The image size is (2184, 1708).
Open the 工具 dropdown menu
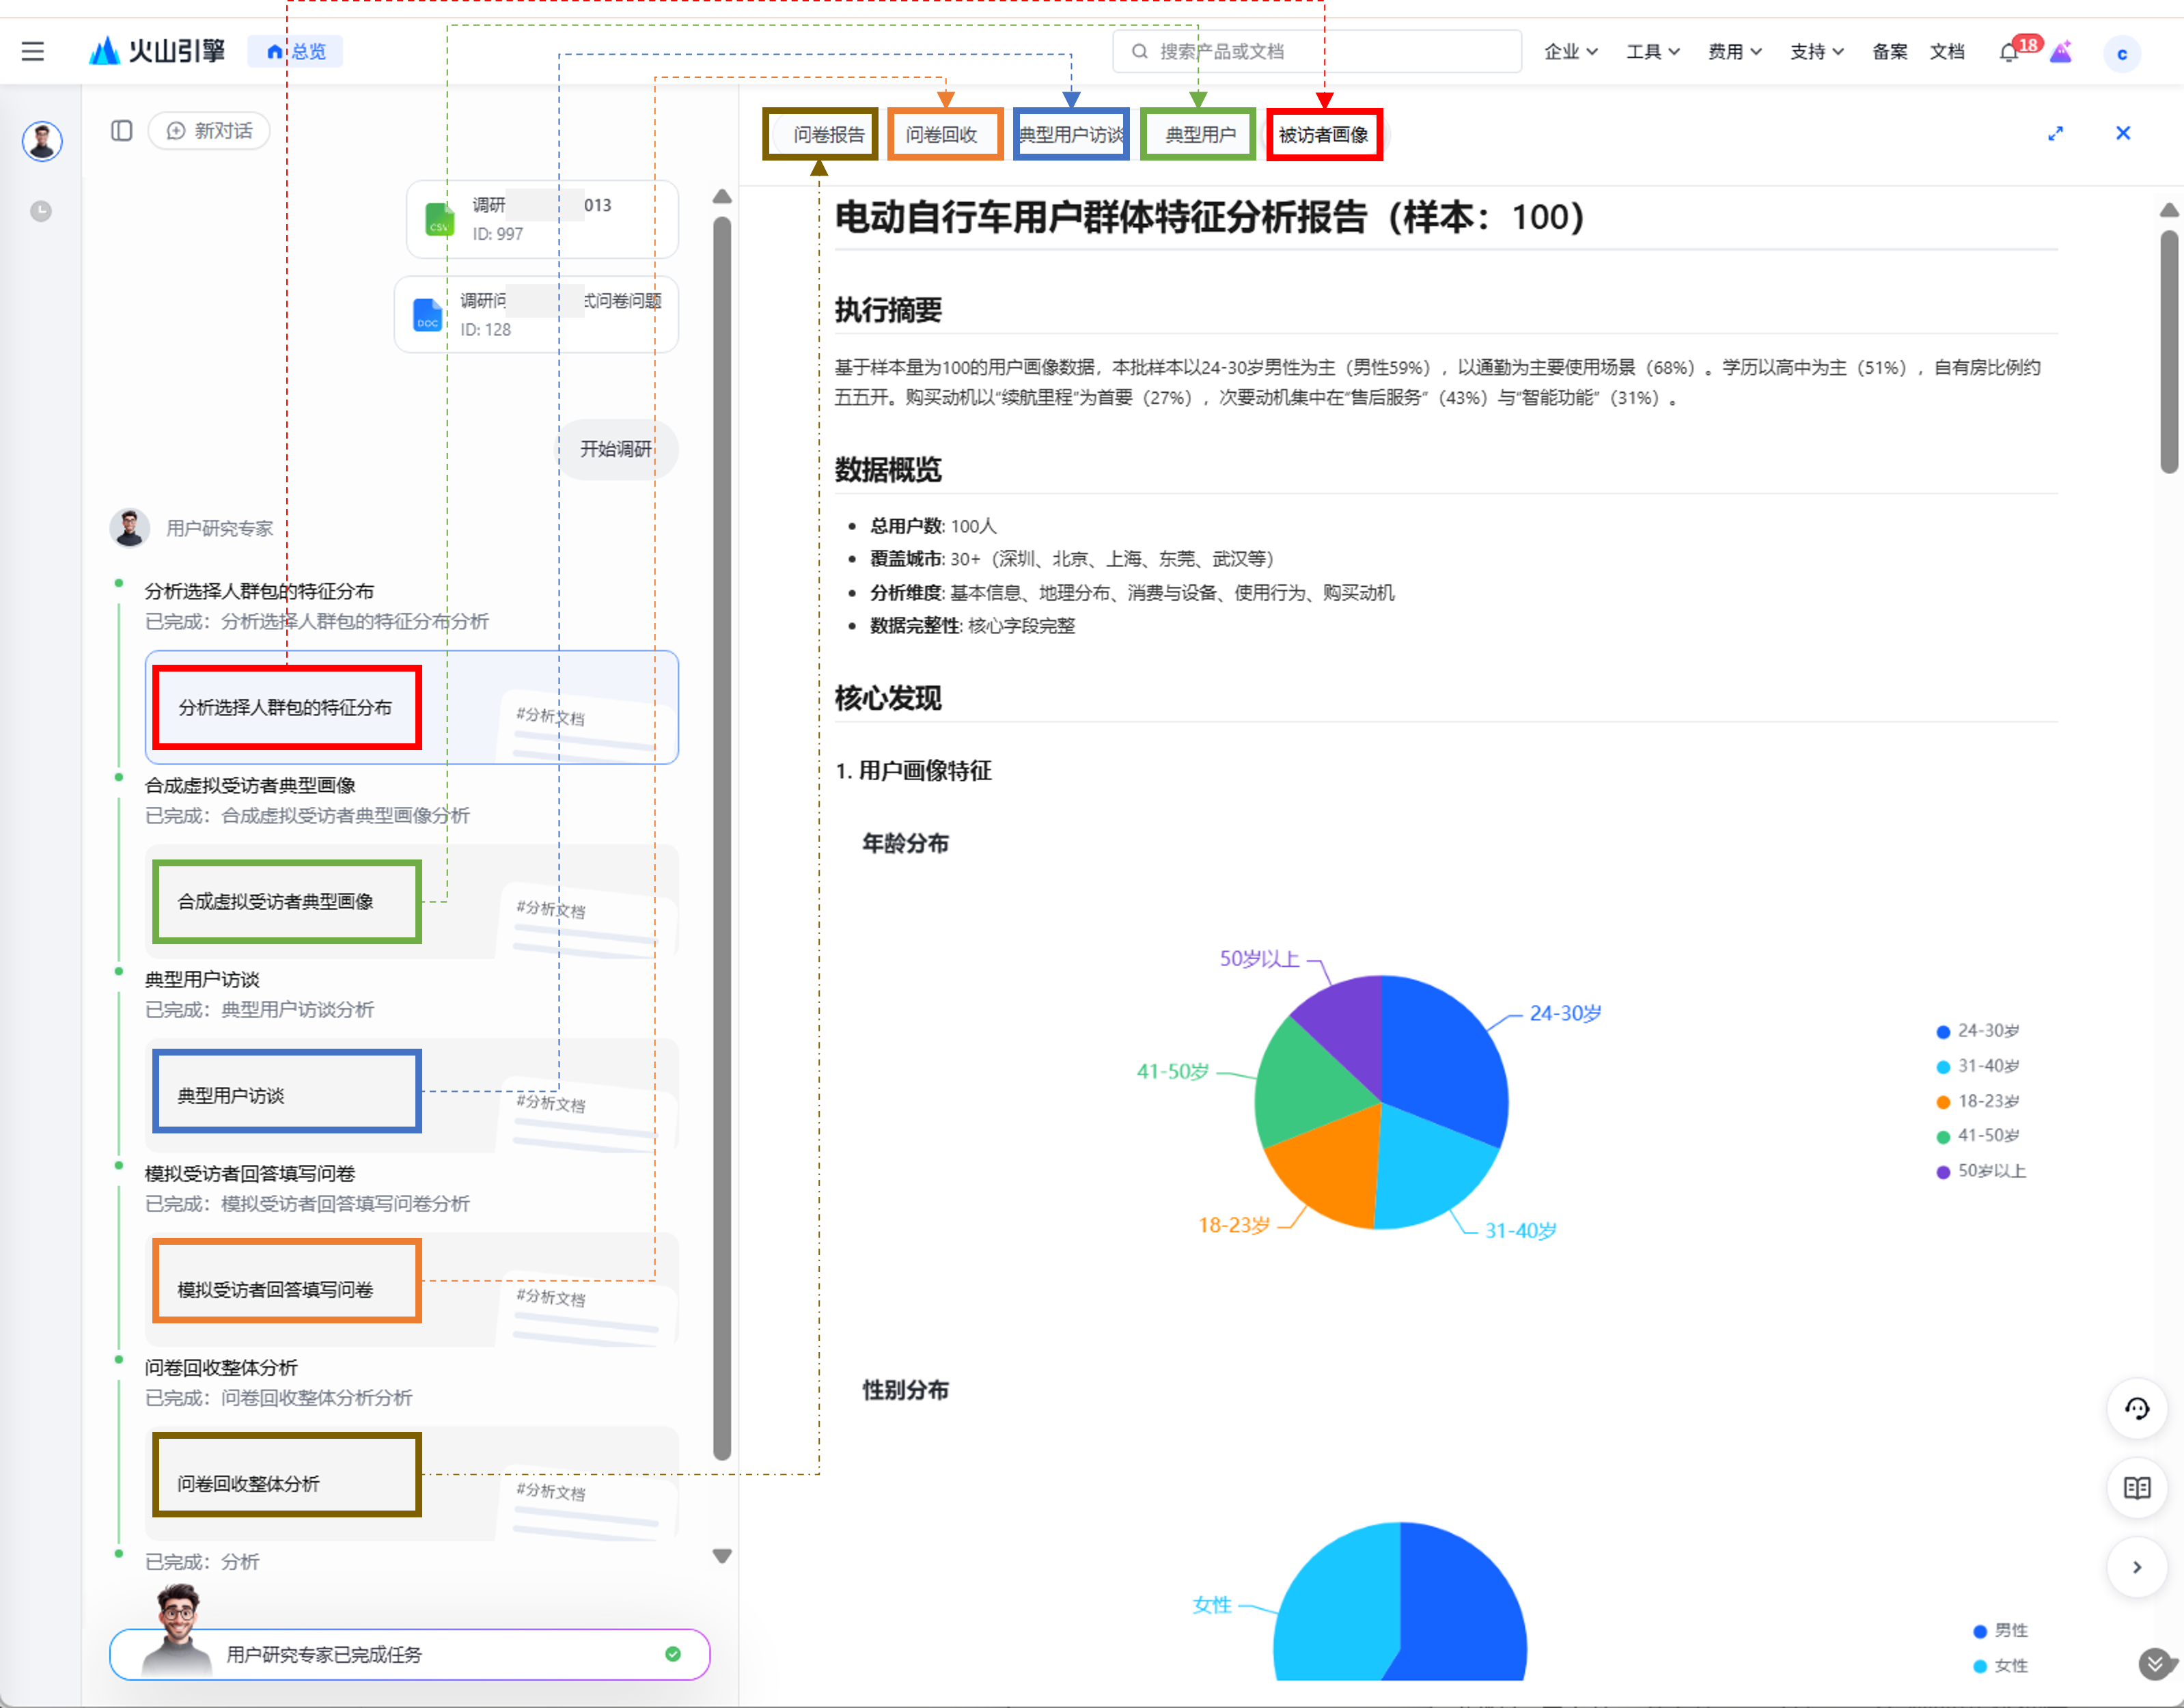(x=1652, y=52)
